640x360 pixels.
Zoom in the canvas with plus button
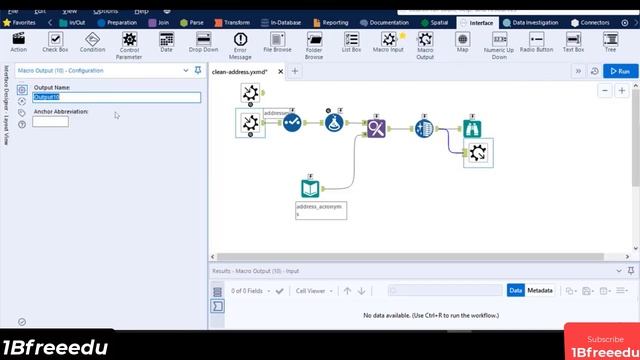coord(622,91)
